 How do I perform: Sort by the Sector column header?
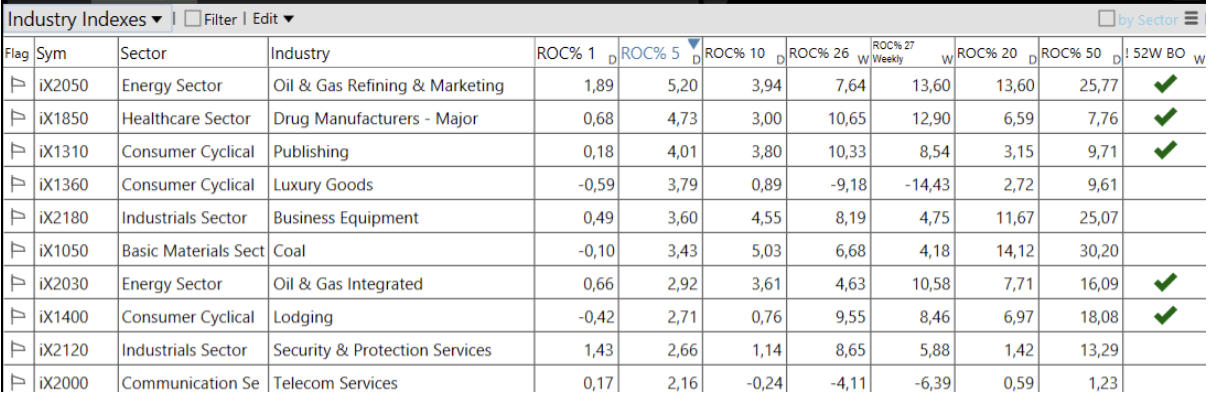coord(144,54)
